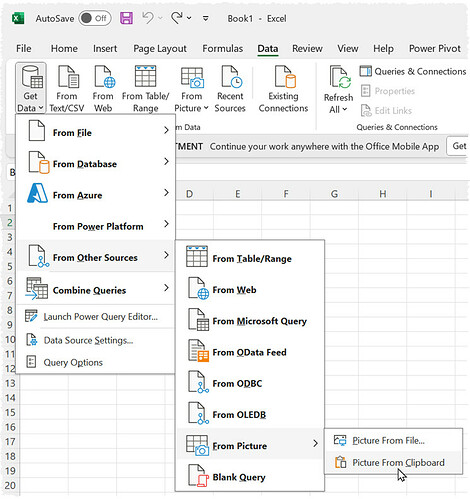Open Existing Connections in the ribbon

point(283,89)
